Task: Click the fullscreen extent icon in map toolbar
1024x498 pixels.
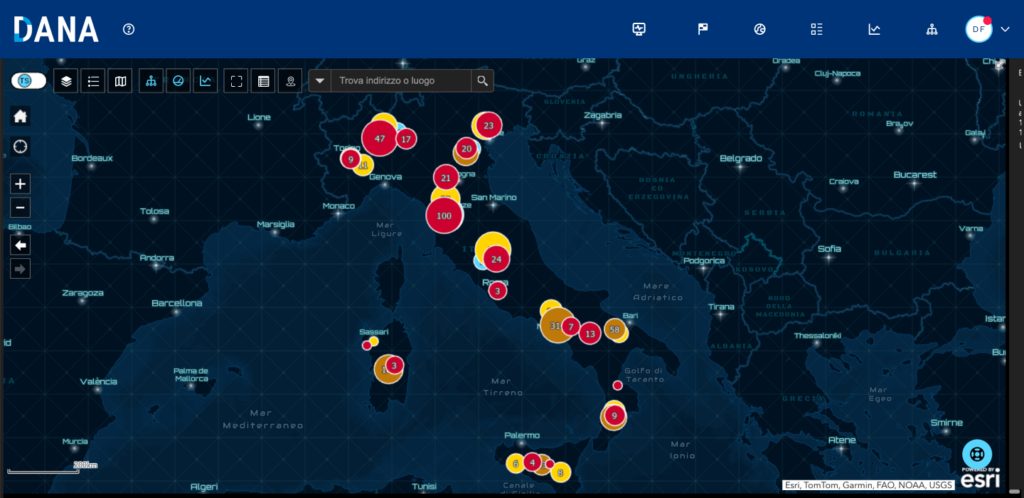Action: [236, 81]
